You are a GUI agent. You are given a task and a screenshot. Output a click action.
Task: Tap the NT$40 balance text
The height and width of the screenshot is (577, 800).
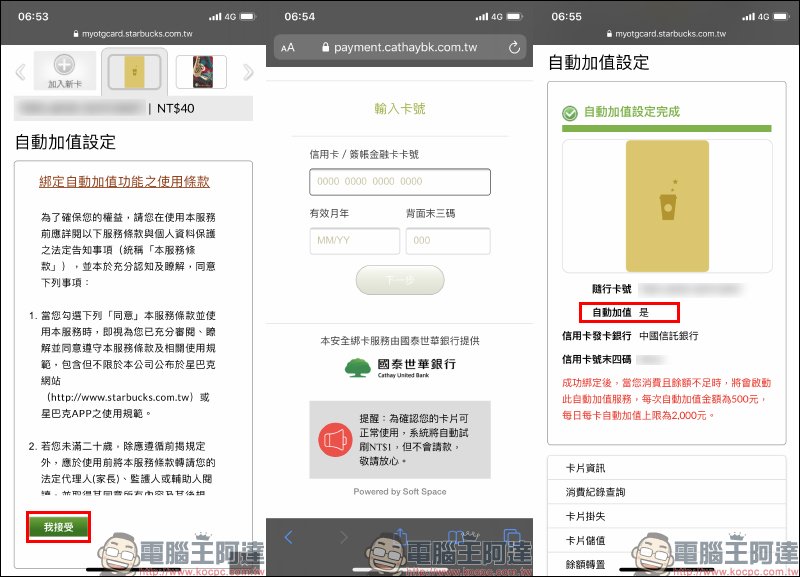pos(176,108)
